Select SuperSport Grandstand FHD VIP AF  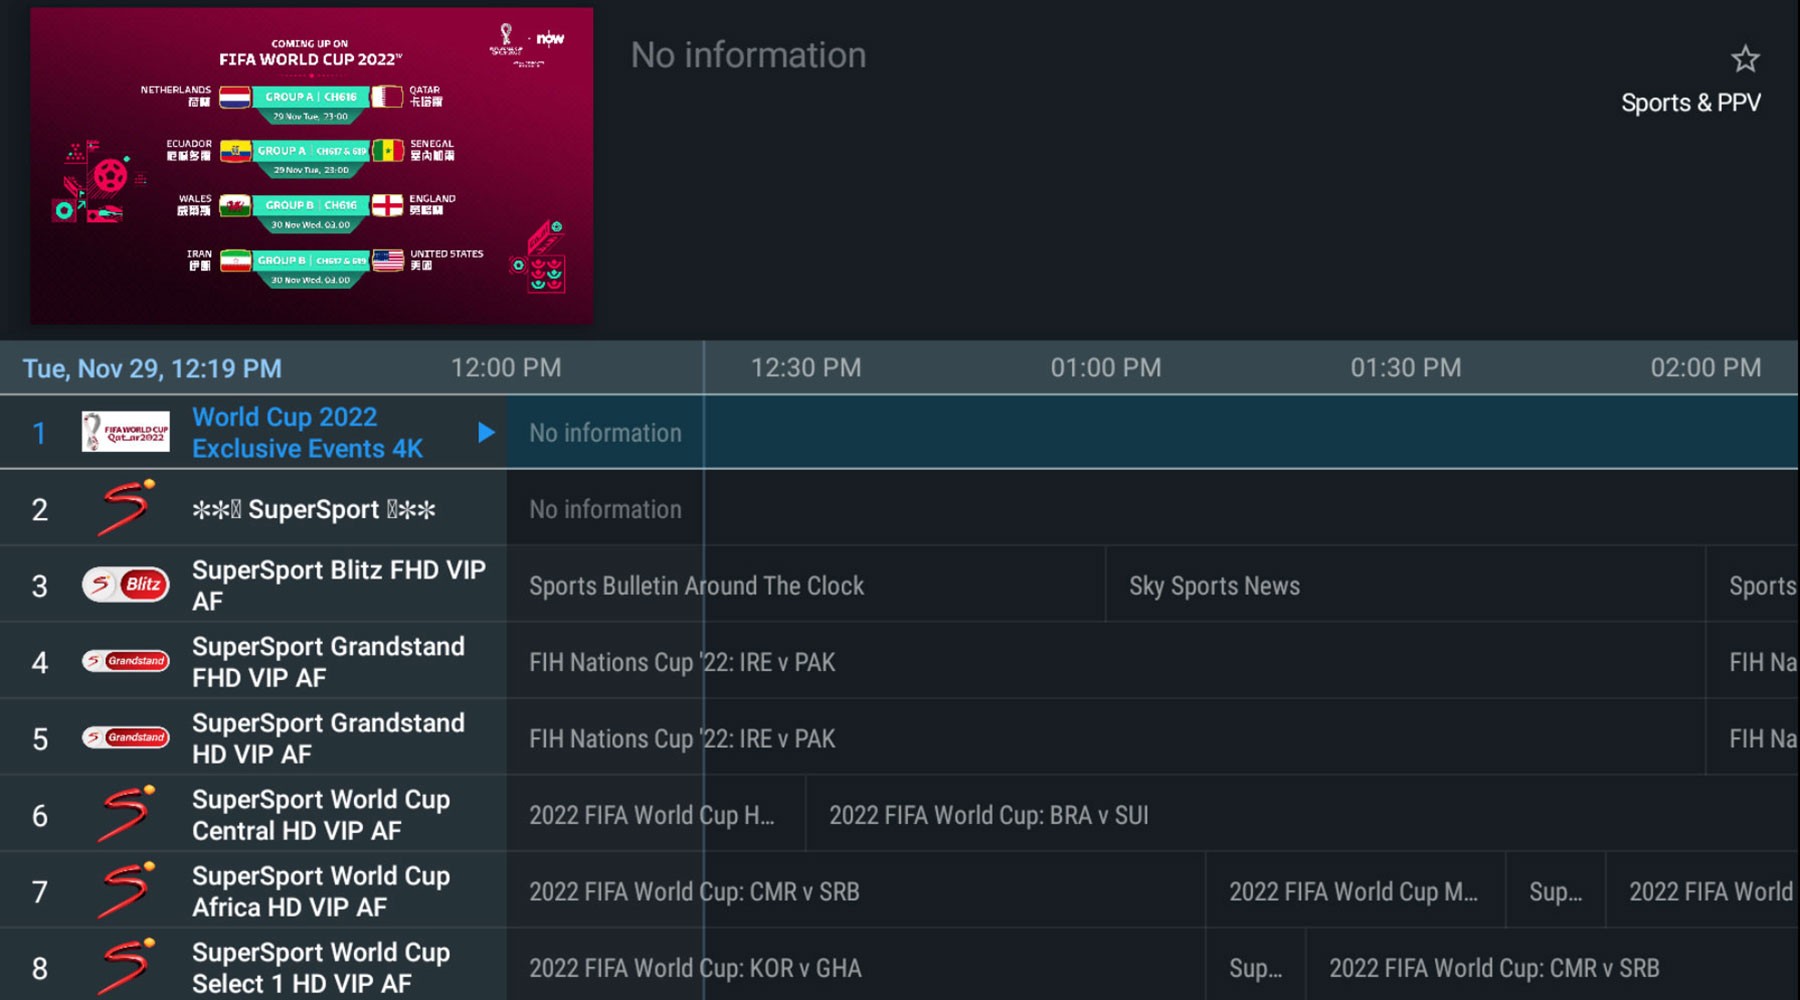pyautogui.click(x=328, y=662)
